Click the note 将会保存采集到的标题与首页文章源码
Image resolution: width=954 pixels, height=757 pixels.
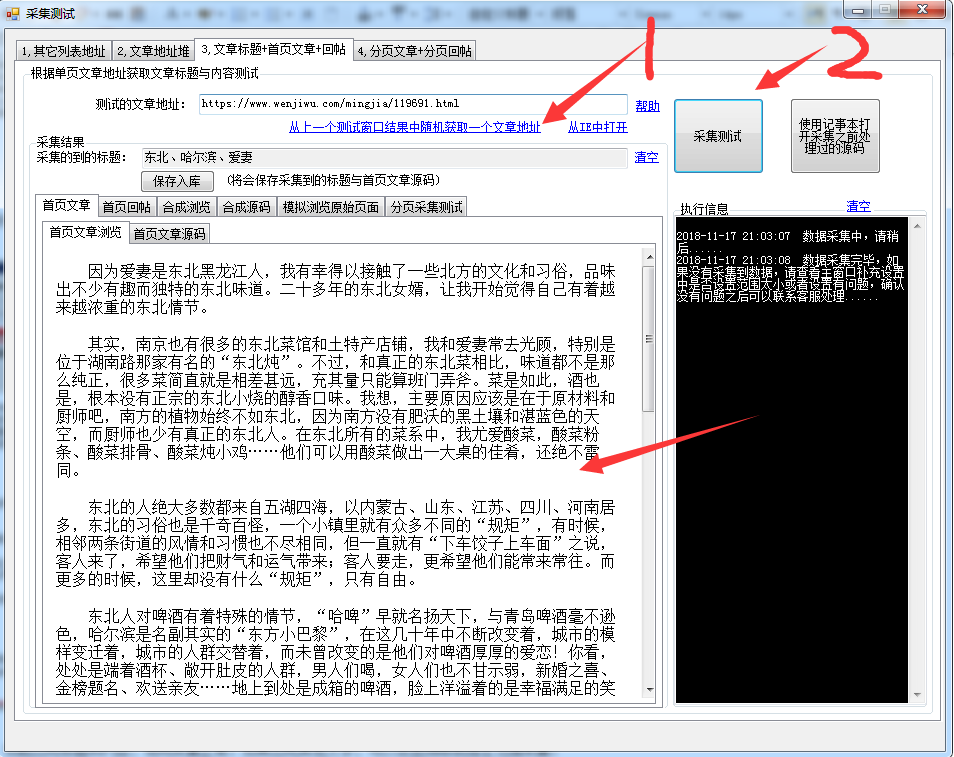[x=333, y=180]
